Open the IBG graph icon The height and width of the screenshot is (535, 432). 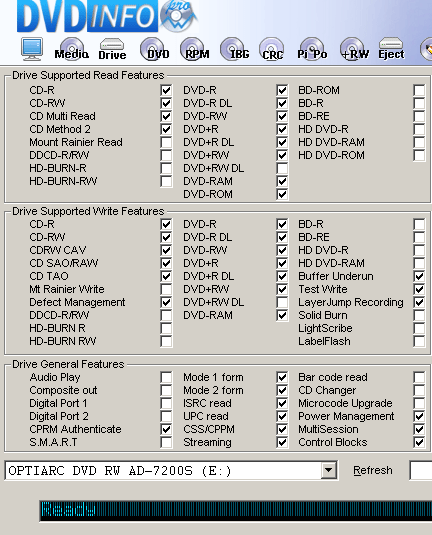[235, 49]
